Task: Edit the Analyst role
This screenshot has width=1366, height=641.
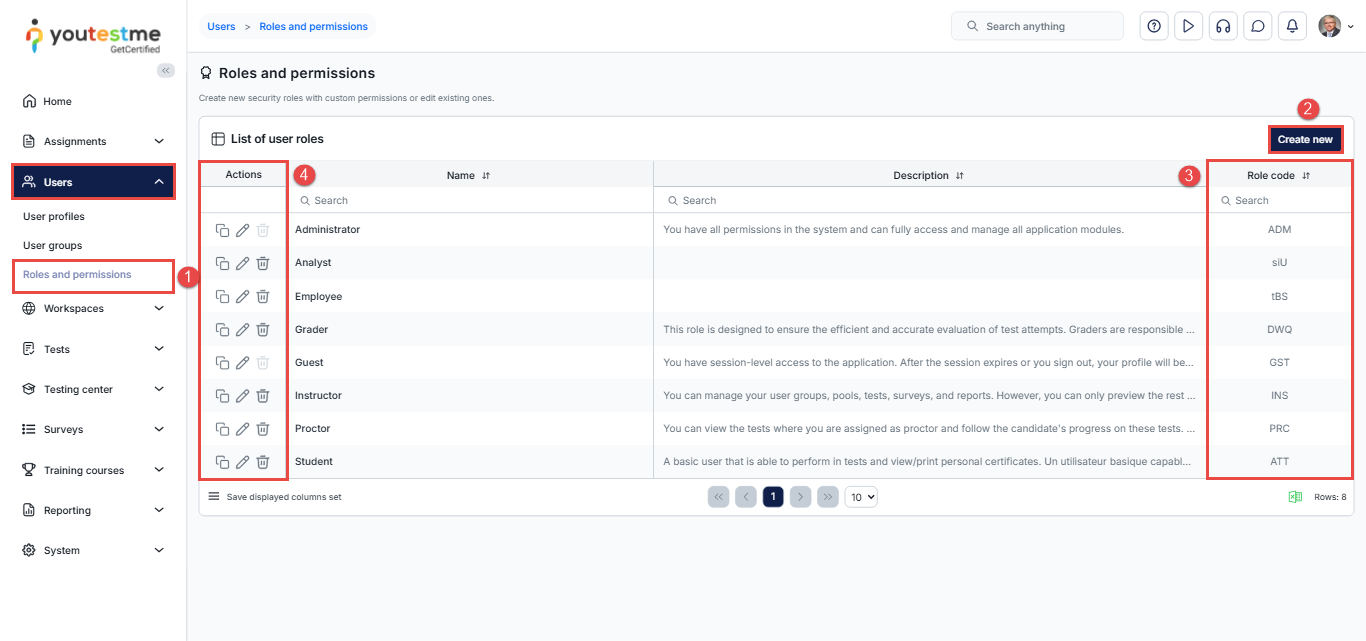Action: (242, 263)
